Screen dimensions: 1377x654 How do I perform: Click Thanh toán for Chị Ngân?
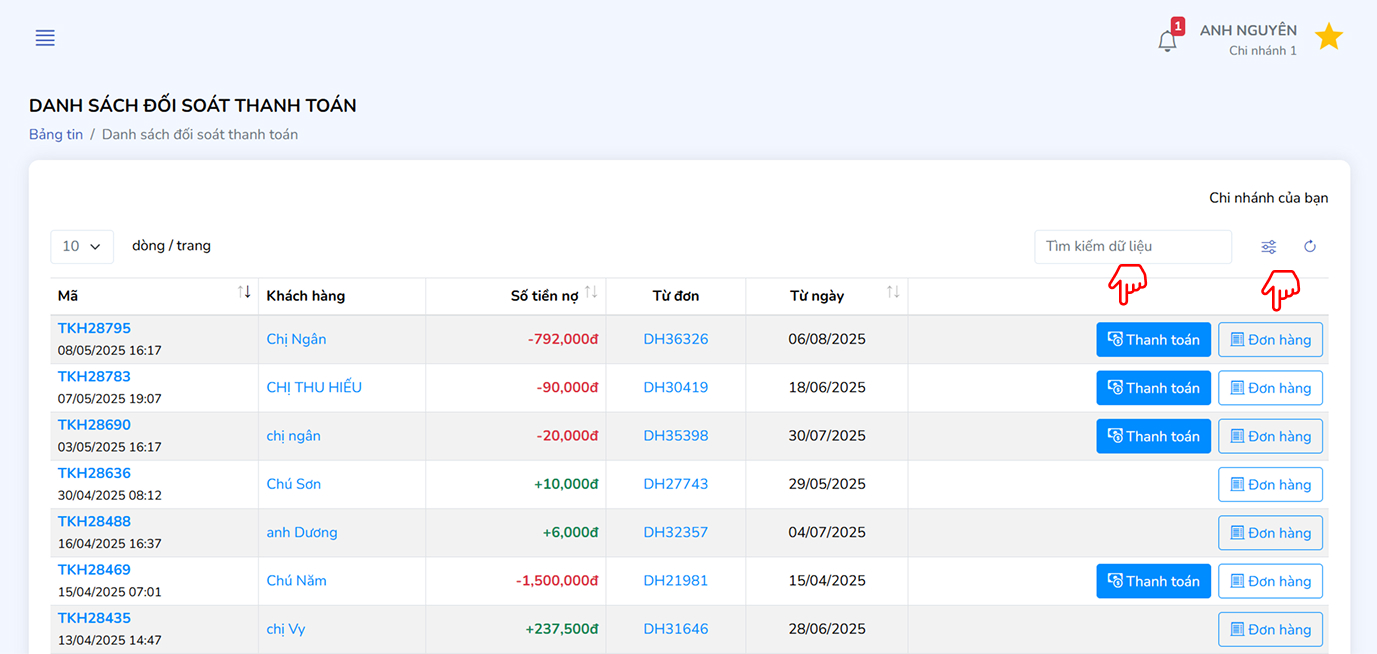point(1153,340)
